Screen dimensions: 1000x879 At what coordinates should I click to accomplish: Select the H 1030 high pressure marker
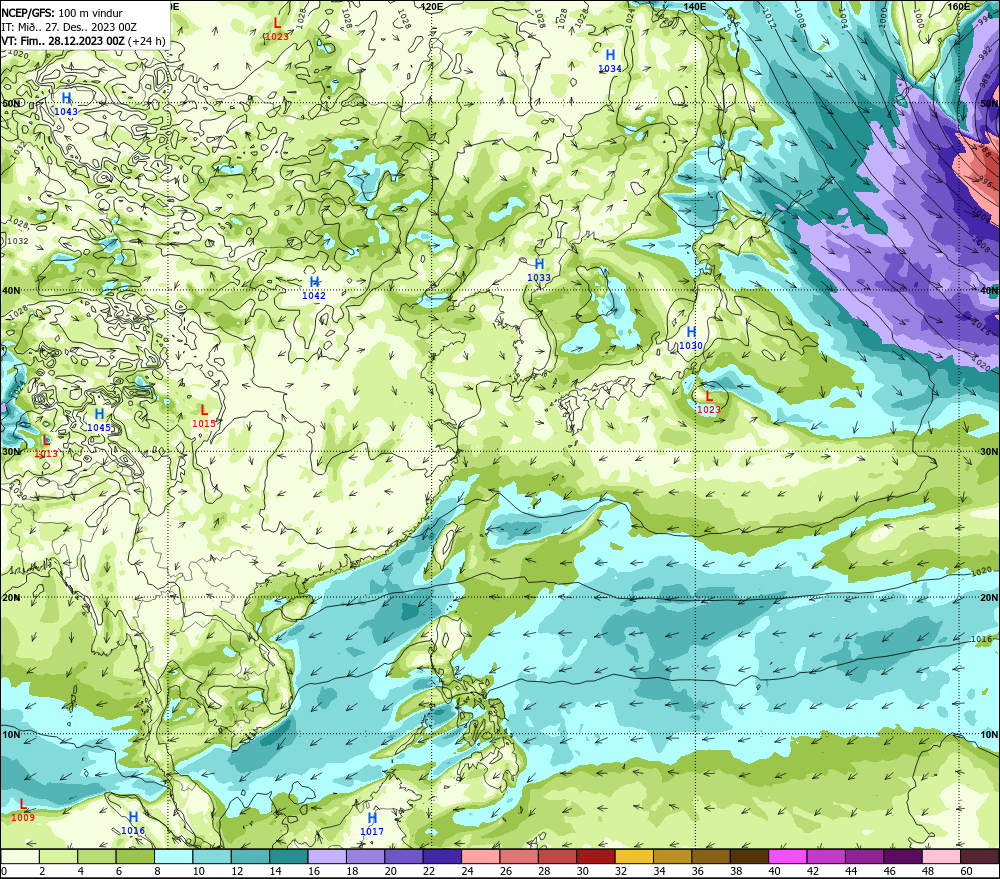click(x=691, y=338)
